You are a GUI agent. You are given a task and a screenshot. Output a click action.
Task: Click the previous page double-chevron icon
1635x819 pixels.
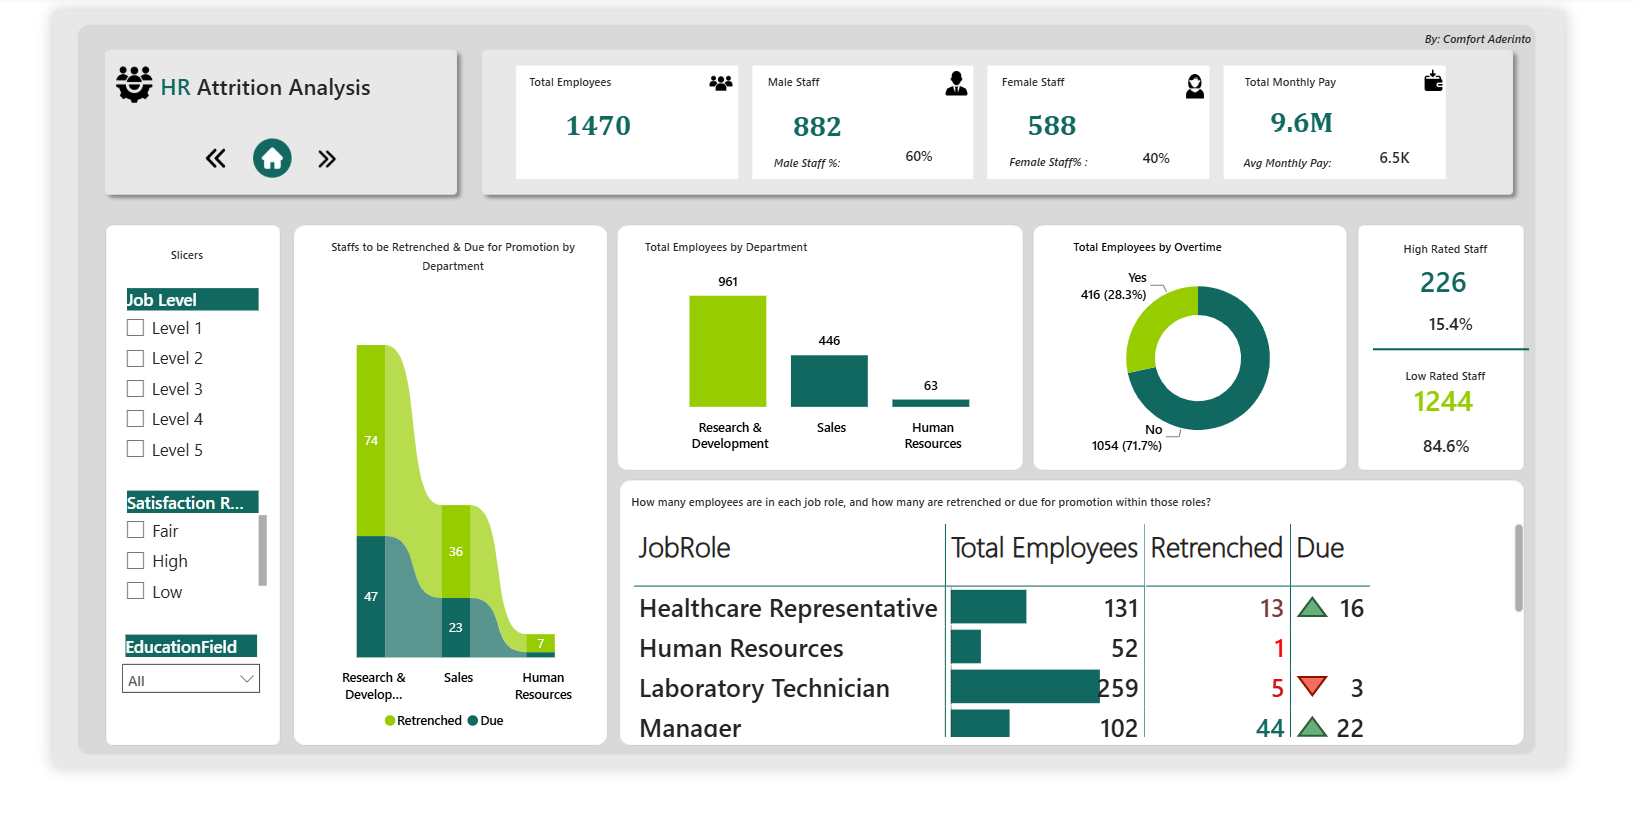216,158
